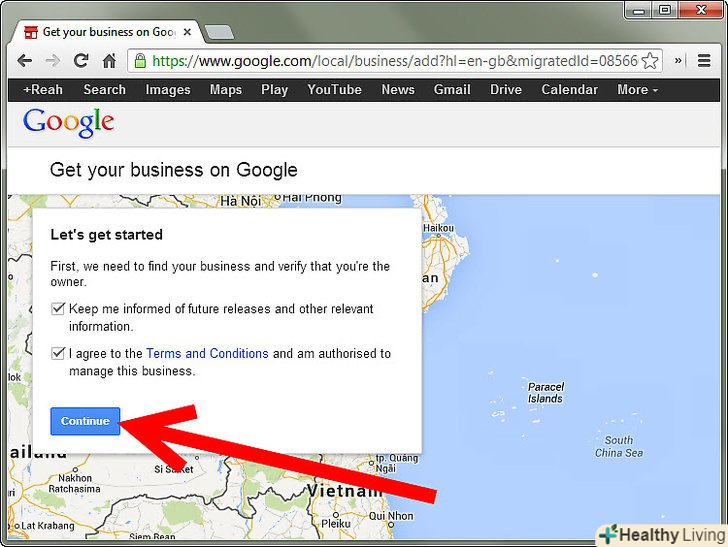Viewport: 728px width, 547px height.
Task: Click the green padlock security icon
Action: [140, 61]
